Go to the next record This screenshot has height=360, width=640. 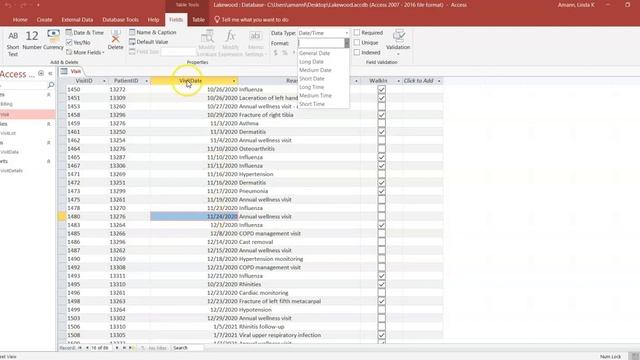pyautogui.click(x=117, y=348)
